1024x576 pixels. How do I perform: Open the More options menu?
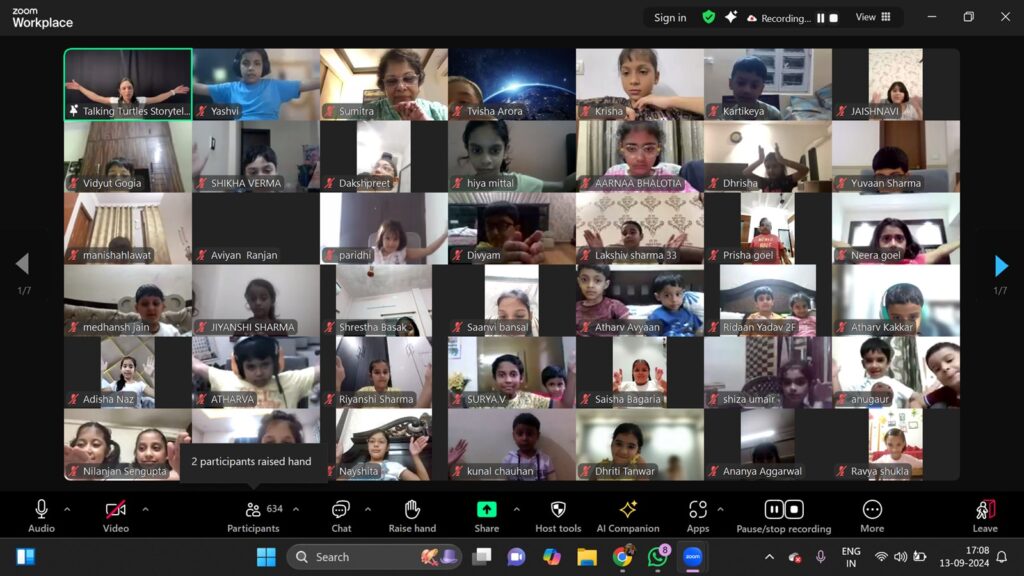(872, 516)
